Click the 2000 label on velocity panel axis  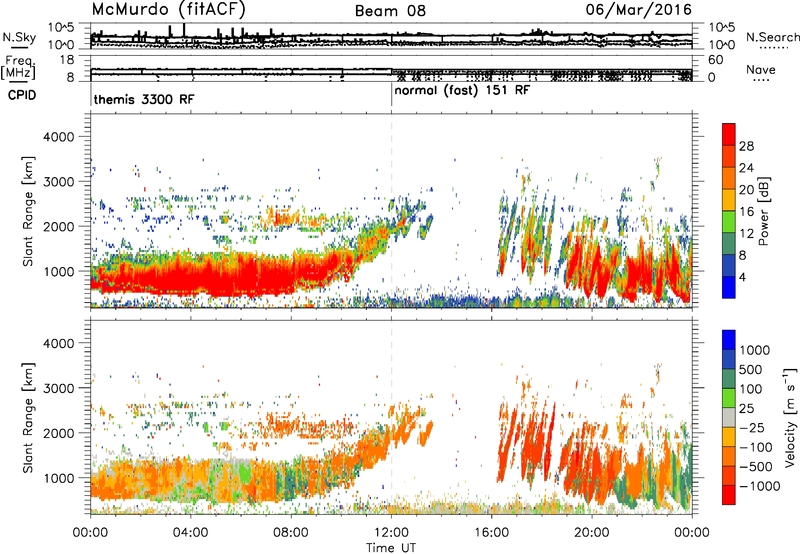pos(58,433)
